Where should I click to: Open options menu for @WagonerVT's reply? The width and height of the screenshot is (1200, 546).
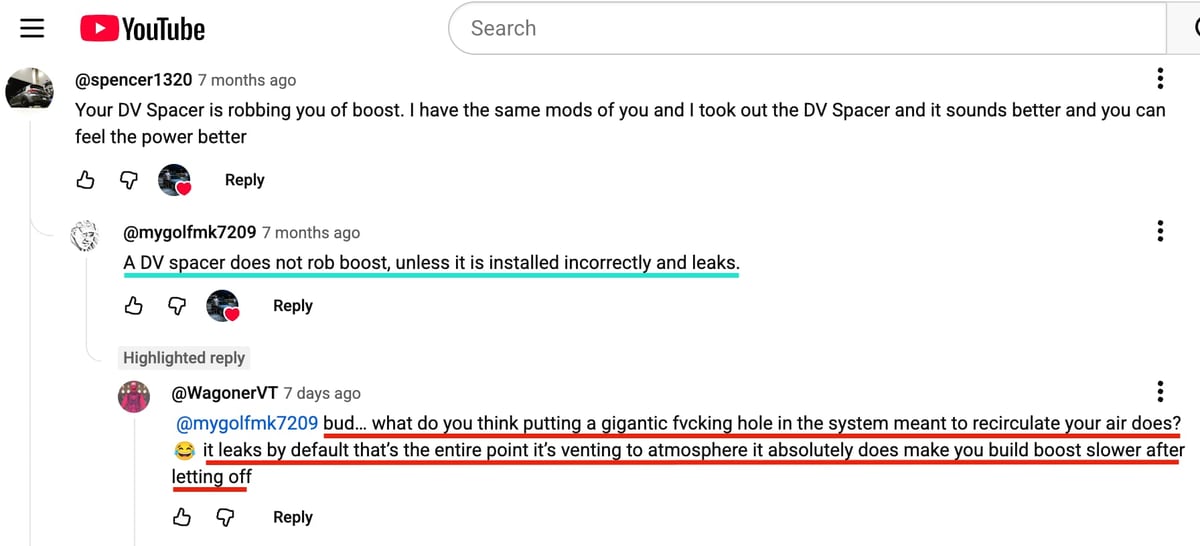click(x=1159, y=392)
